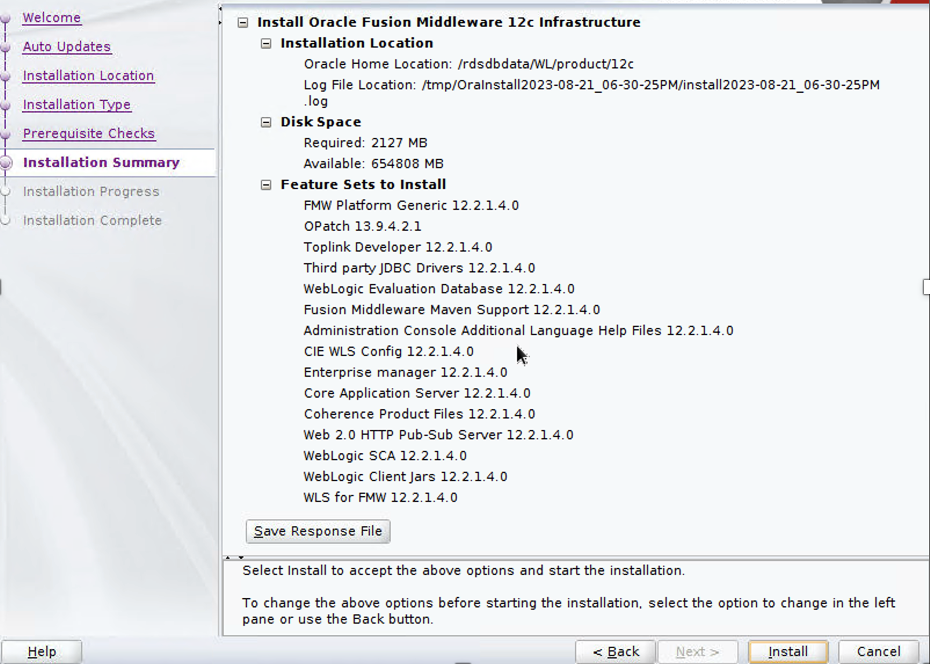Go to the Welcome step
This screenshot has width=930, height=664.
click(51, 18)
